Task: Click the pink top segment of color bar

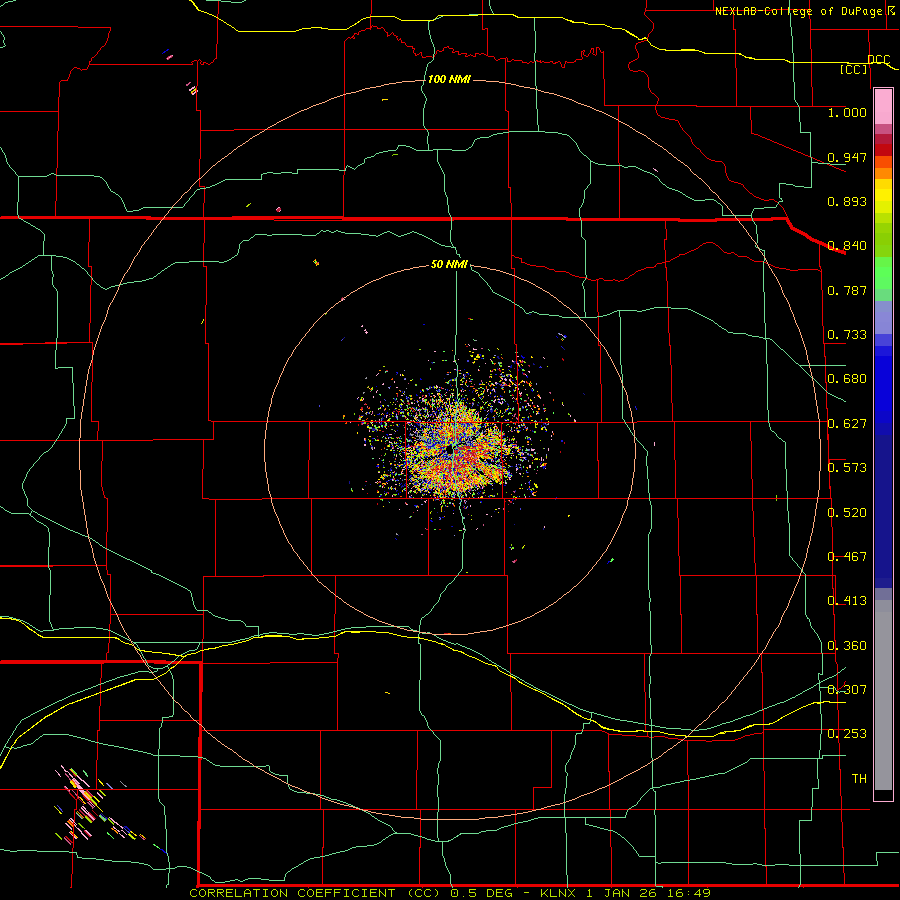Action: [x=883, y=107]
